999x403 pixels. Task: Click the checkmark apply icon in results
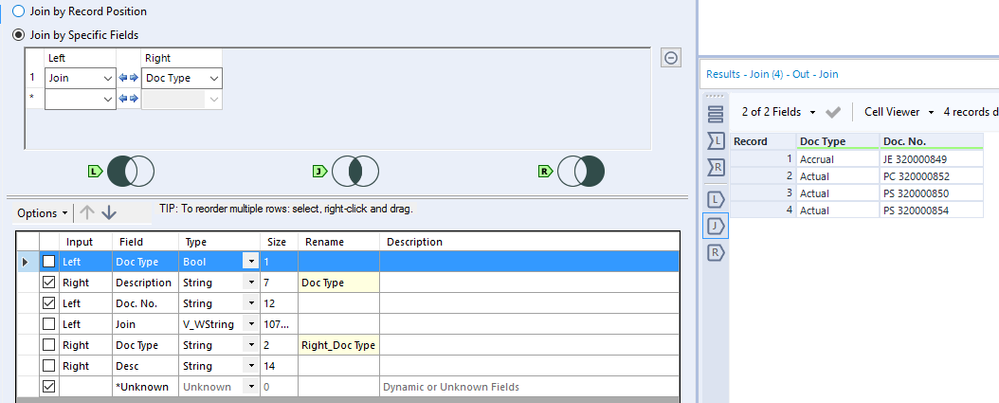[x=833, y=112]
